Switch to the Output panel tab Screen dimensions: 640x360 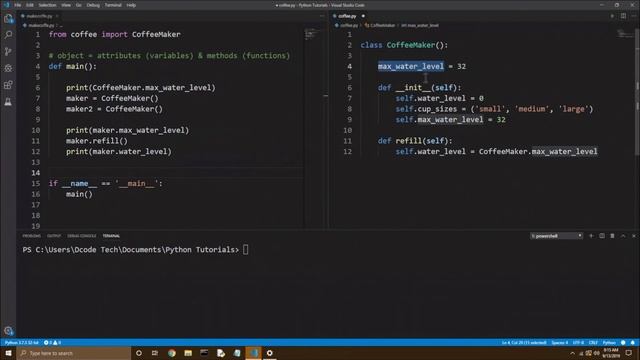tap(53, 236)
